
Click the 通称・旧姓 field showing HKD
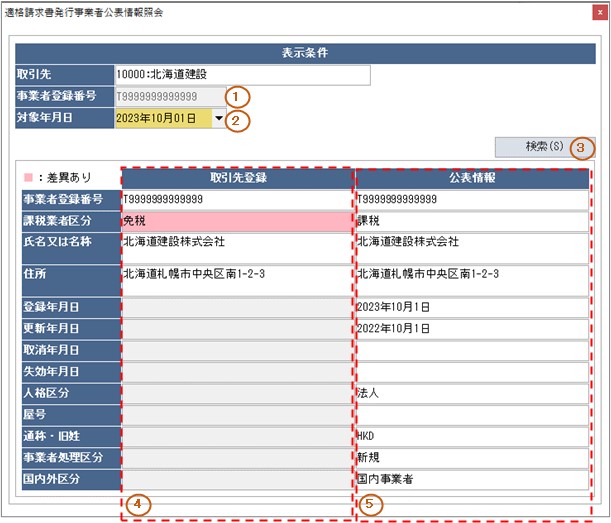471,436
